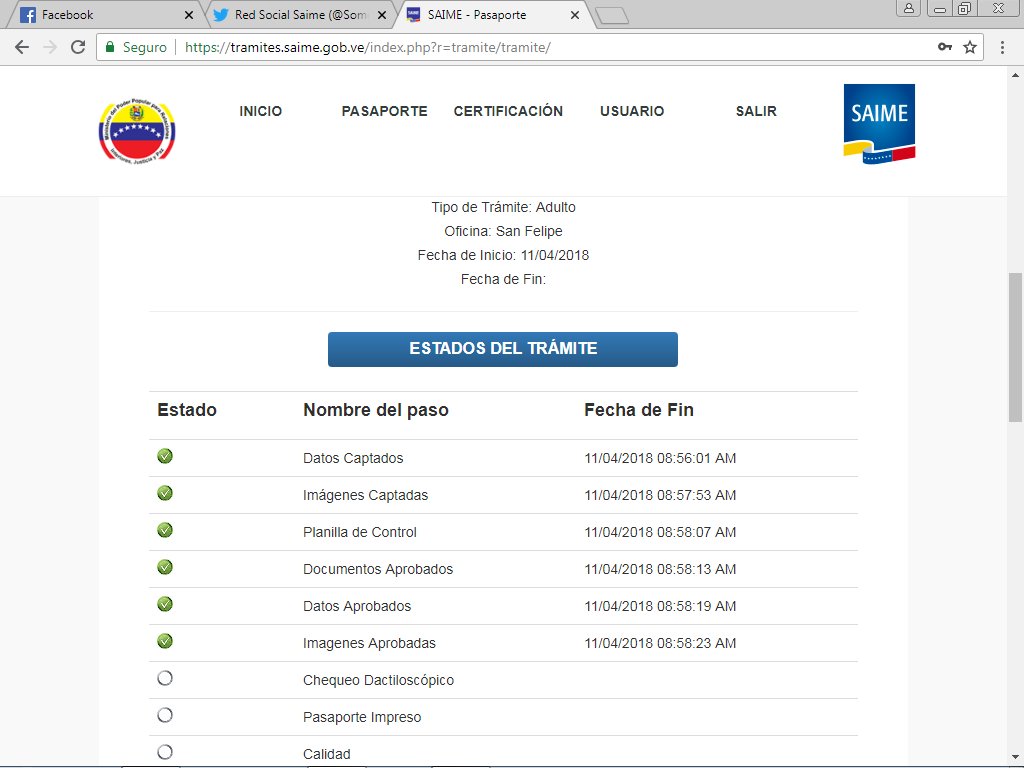Go back using the browser back arrow
This screenshot has height=768, width=1024.
pos(22,47)
